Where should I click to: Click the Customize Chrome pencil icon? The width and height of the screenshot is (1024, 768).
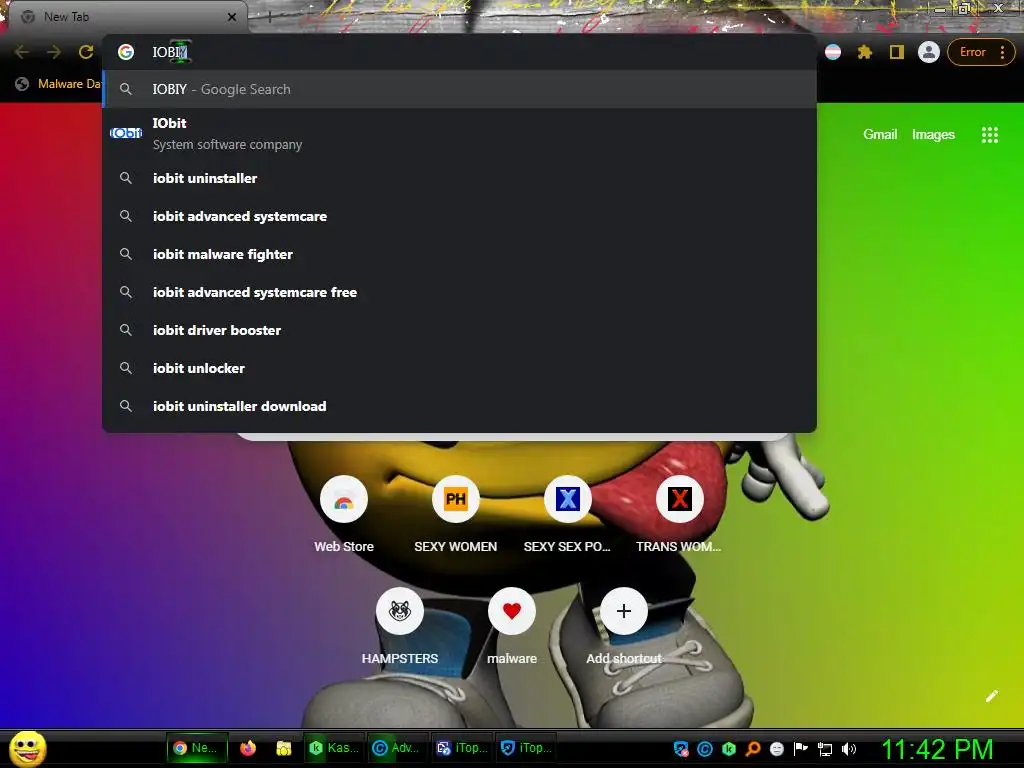[991, 696]
